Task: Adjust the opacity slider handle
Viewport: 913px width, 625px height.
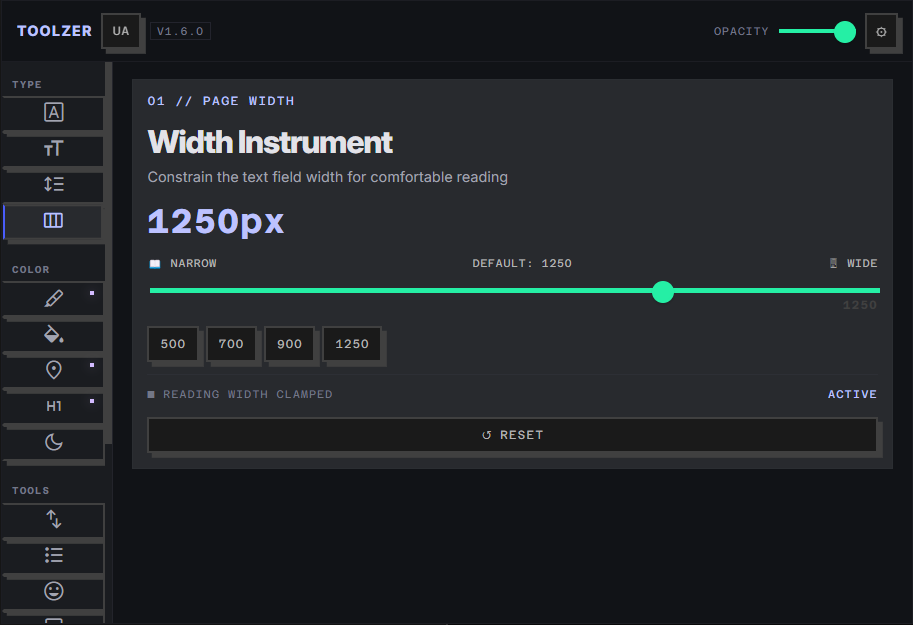Action: [844, 31]
